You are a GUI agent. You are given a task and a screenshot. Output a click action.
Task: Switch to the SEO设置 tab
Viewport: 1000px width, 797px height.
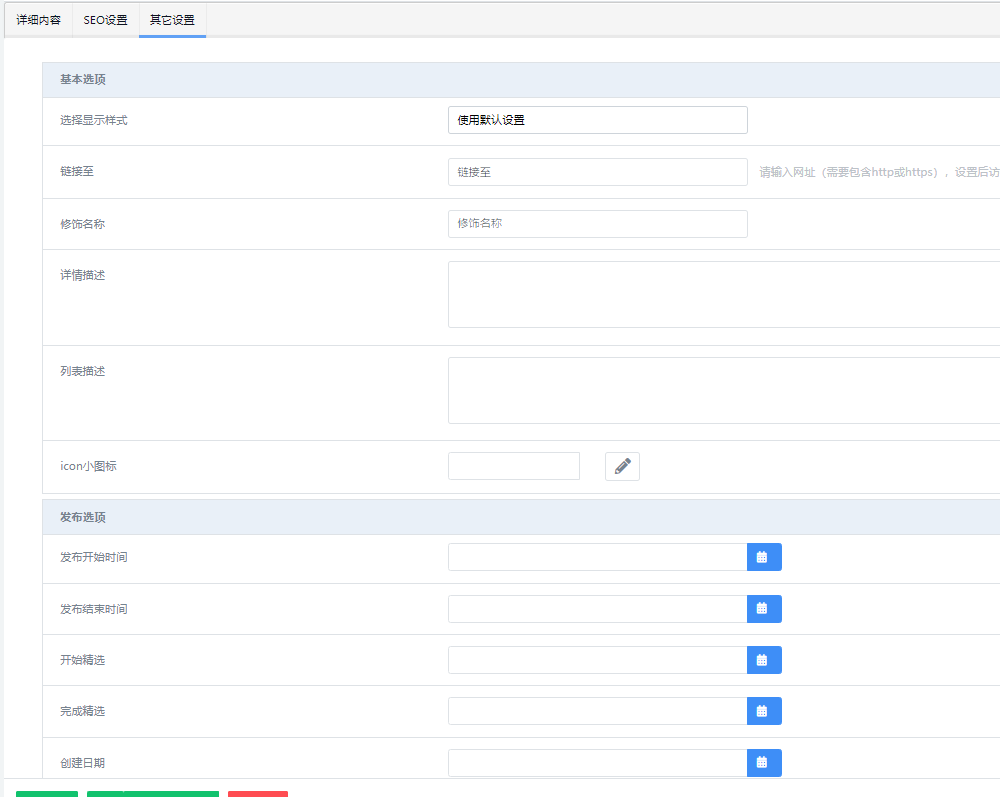105,20
